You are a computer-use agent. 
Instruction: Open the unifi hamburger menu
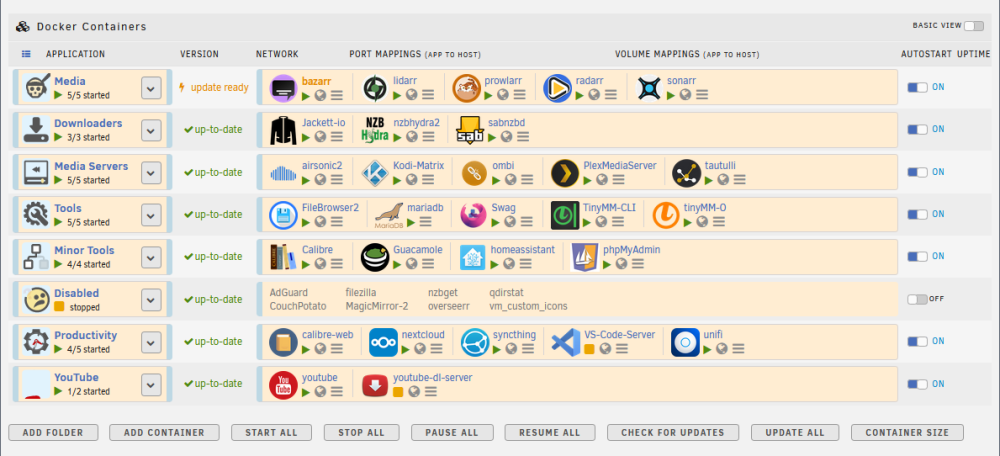(x=738, y=348)
